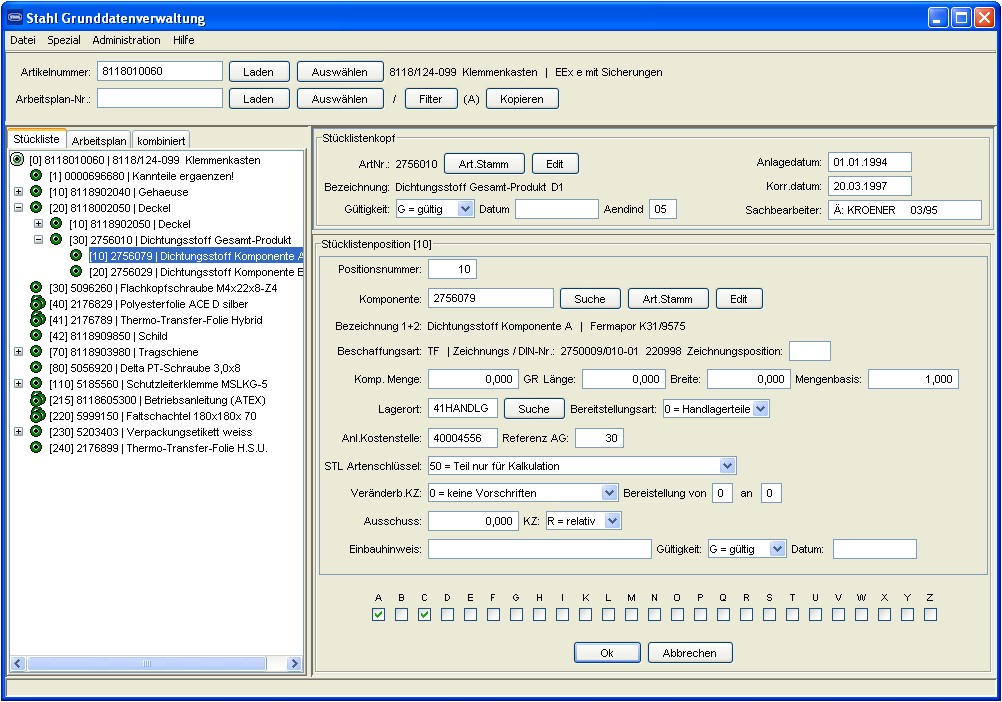The image size is (1002, 702).
Task: Open the Spezial menu
Action: 64,40
